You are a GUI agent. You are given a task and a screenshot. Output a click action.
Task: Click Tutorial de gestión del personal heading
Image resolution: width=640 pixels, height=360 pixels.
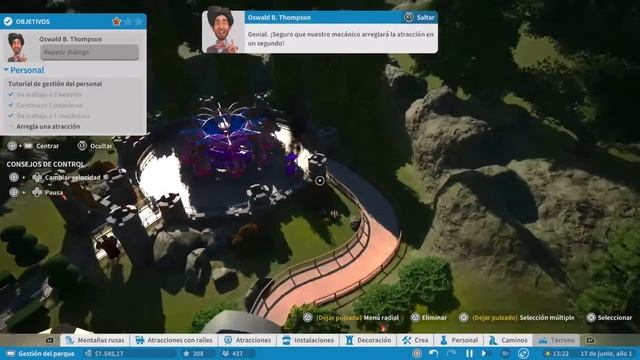coord(55,84)
